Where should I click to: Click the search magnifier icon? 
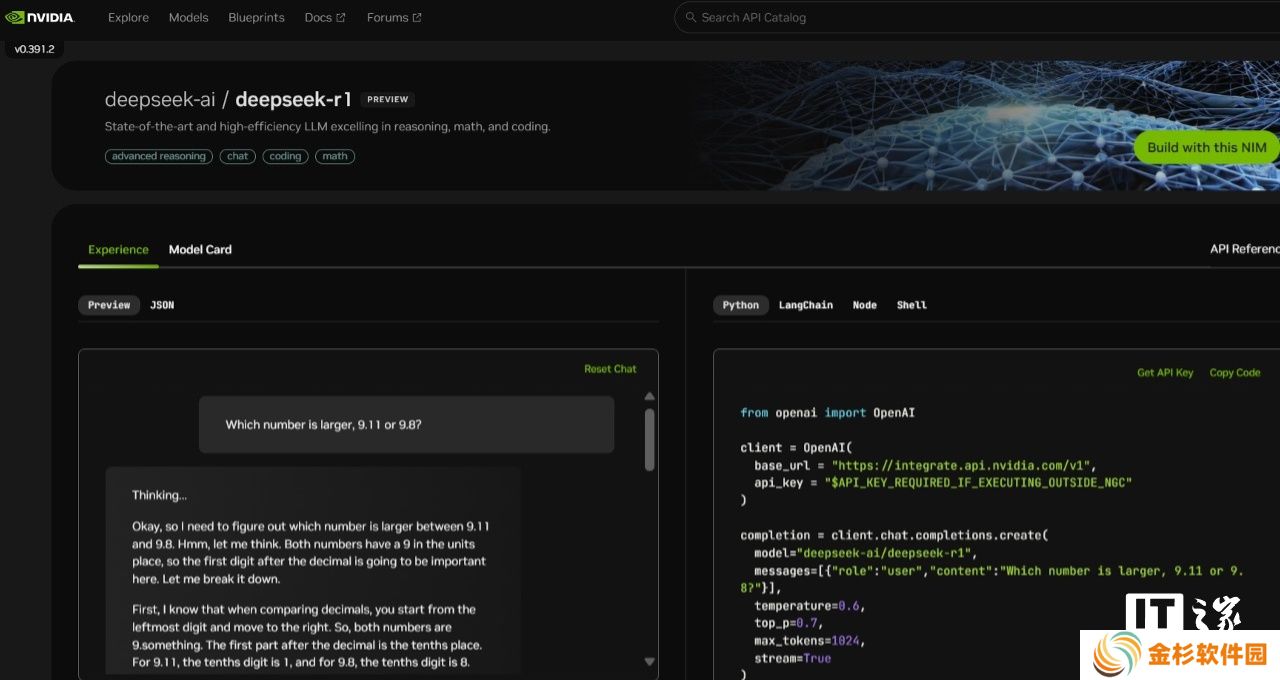pos(691,17)
